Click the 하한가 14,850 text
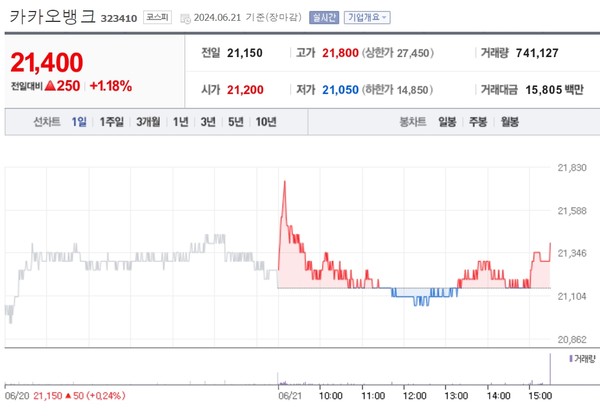 point(398,90)
